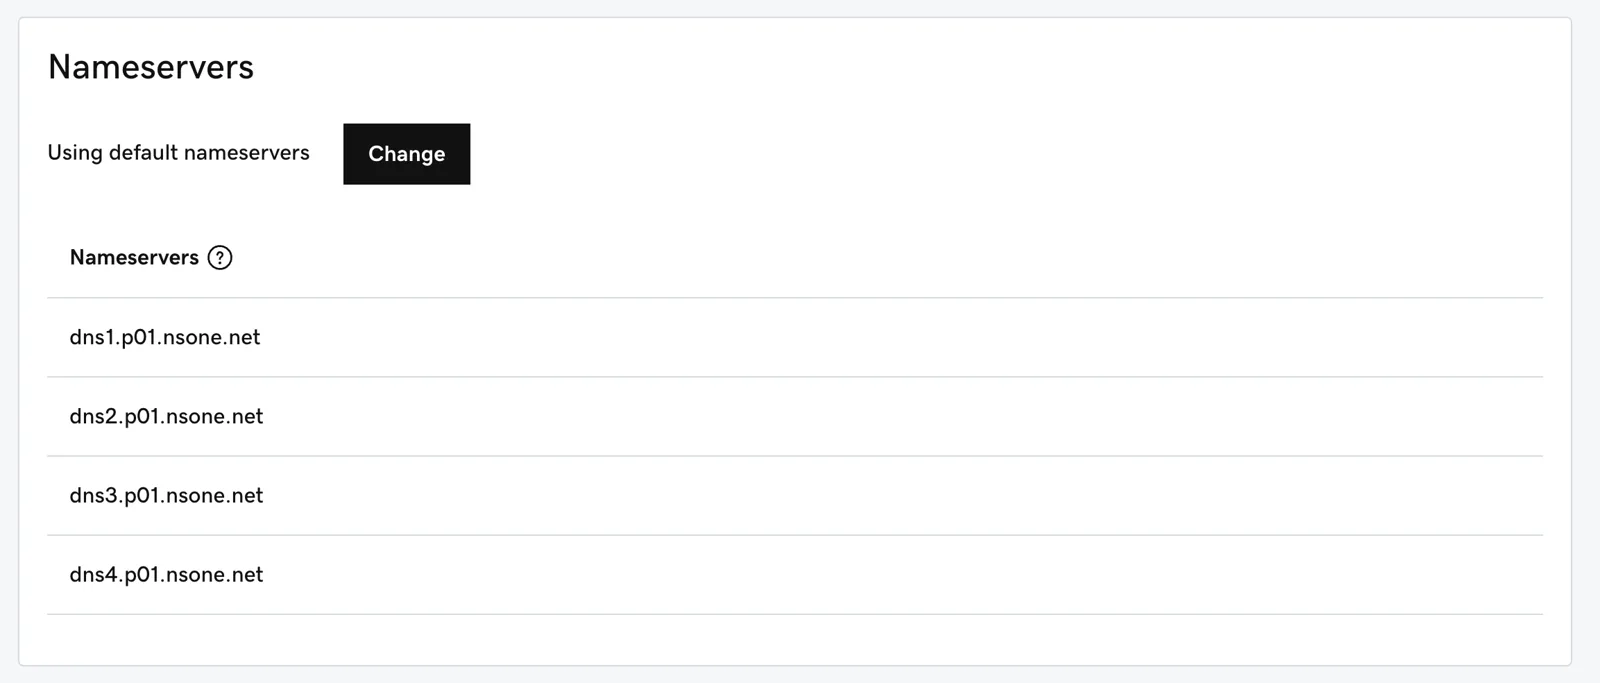Select the dns1.p01.nsone.net nameserver entry
Image resolution: width=1600 pixels, height=683 pixels.
(165, 338)
